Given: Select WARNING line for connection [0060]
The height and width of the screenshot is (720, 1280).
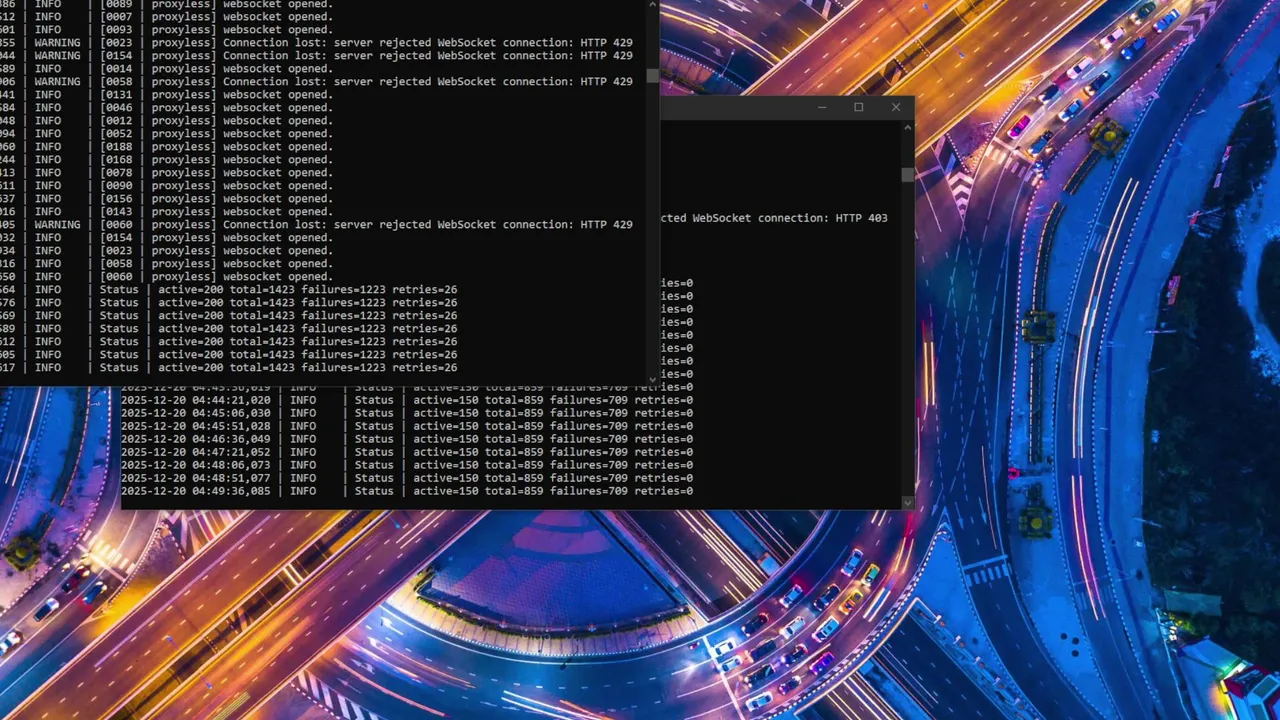Looking at the screenshot, I should (x=316, y=225).
